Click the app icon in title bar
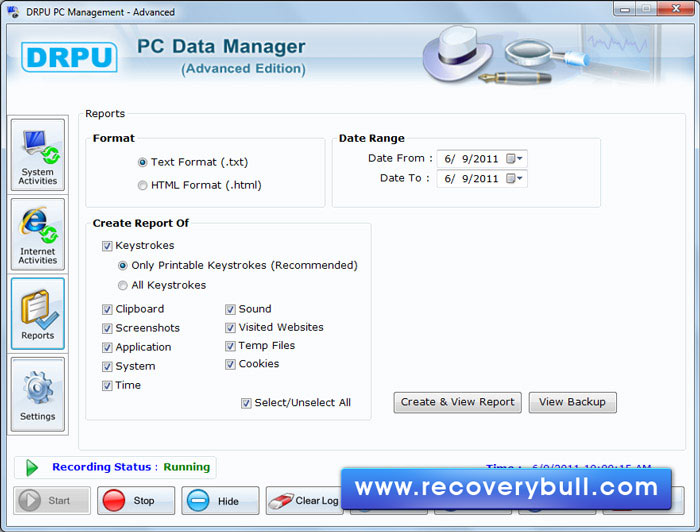This screenshot has height=532, width=700. point(13,12)
